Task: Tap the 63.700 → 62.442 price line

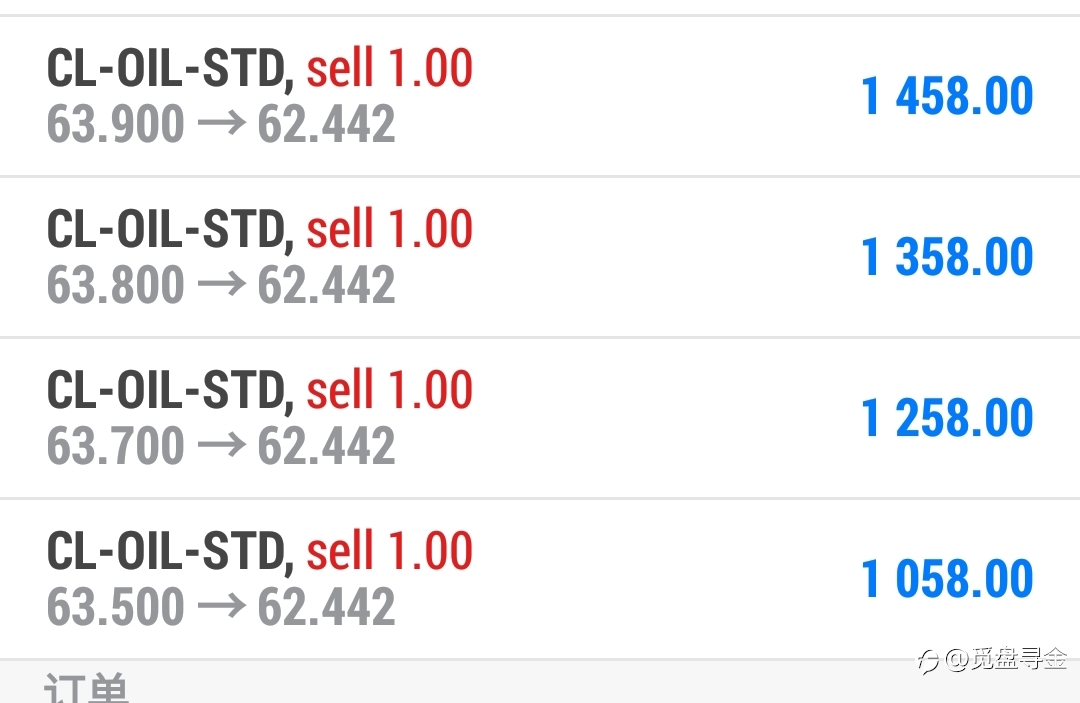Action: [x=221, y=445]
